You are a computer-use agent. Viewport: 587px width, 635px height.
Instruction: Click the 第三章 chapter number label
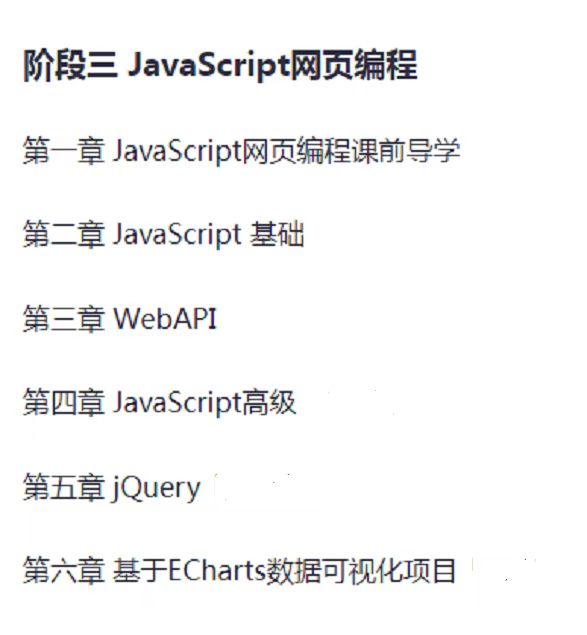tap(64, 319)
